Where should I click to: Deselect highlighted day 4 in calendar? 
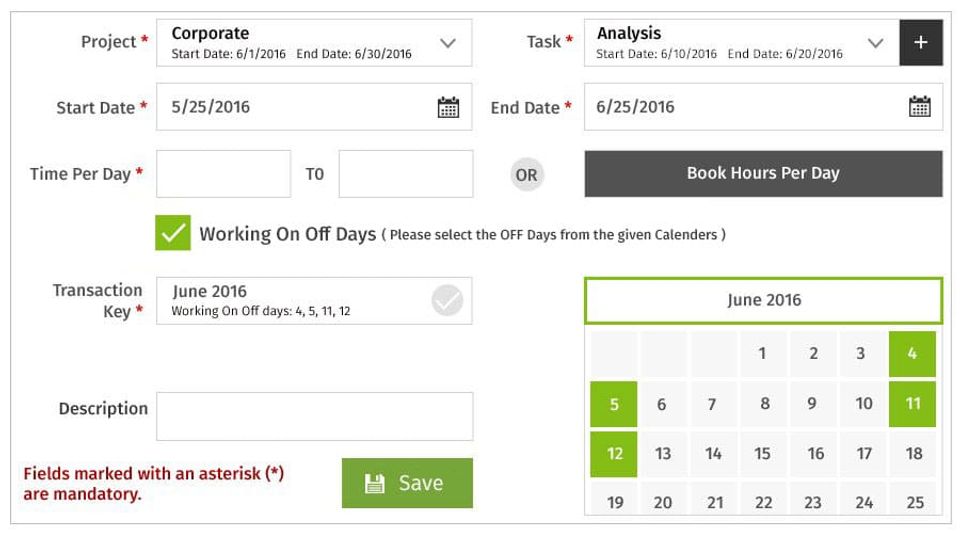click(912, 354)
